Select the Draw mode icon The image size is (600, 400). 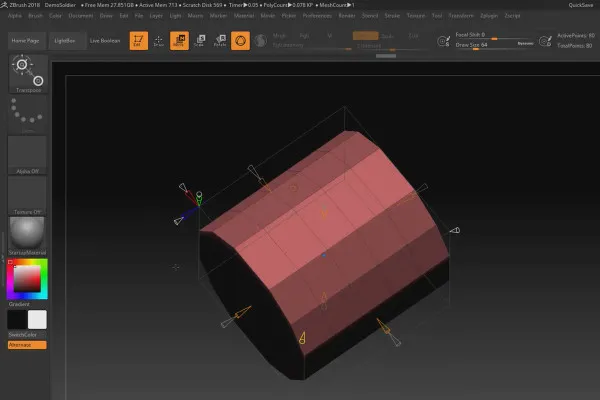coord(159,41)
